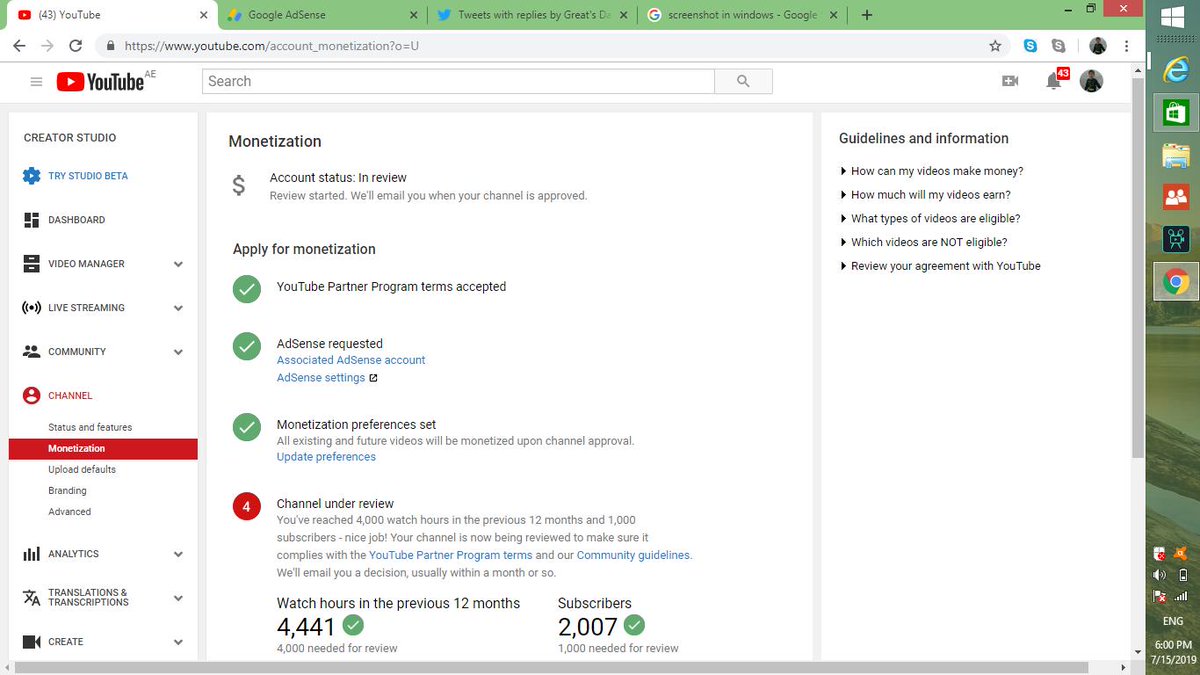Open the video editor taskbar icon

(x=1176, y=240)
